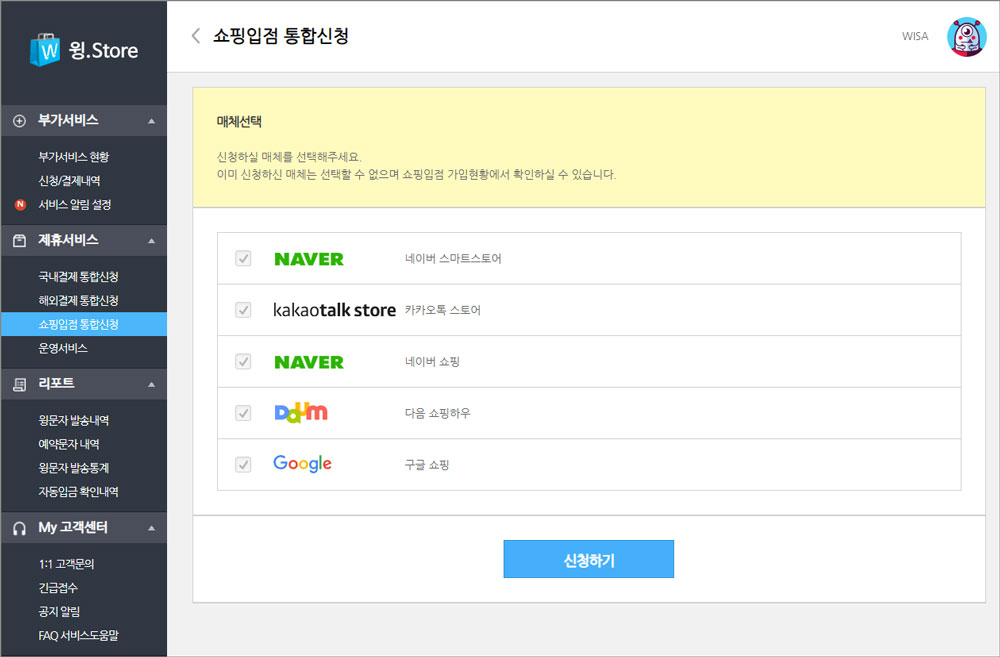Click the red N badge beside 서비스 알림 설정
The width and height of the screenshot is (1000, 657).
[x=20, y=205]
